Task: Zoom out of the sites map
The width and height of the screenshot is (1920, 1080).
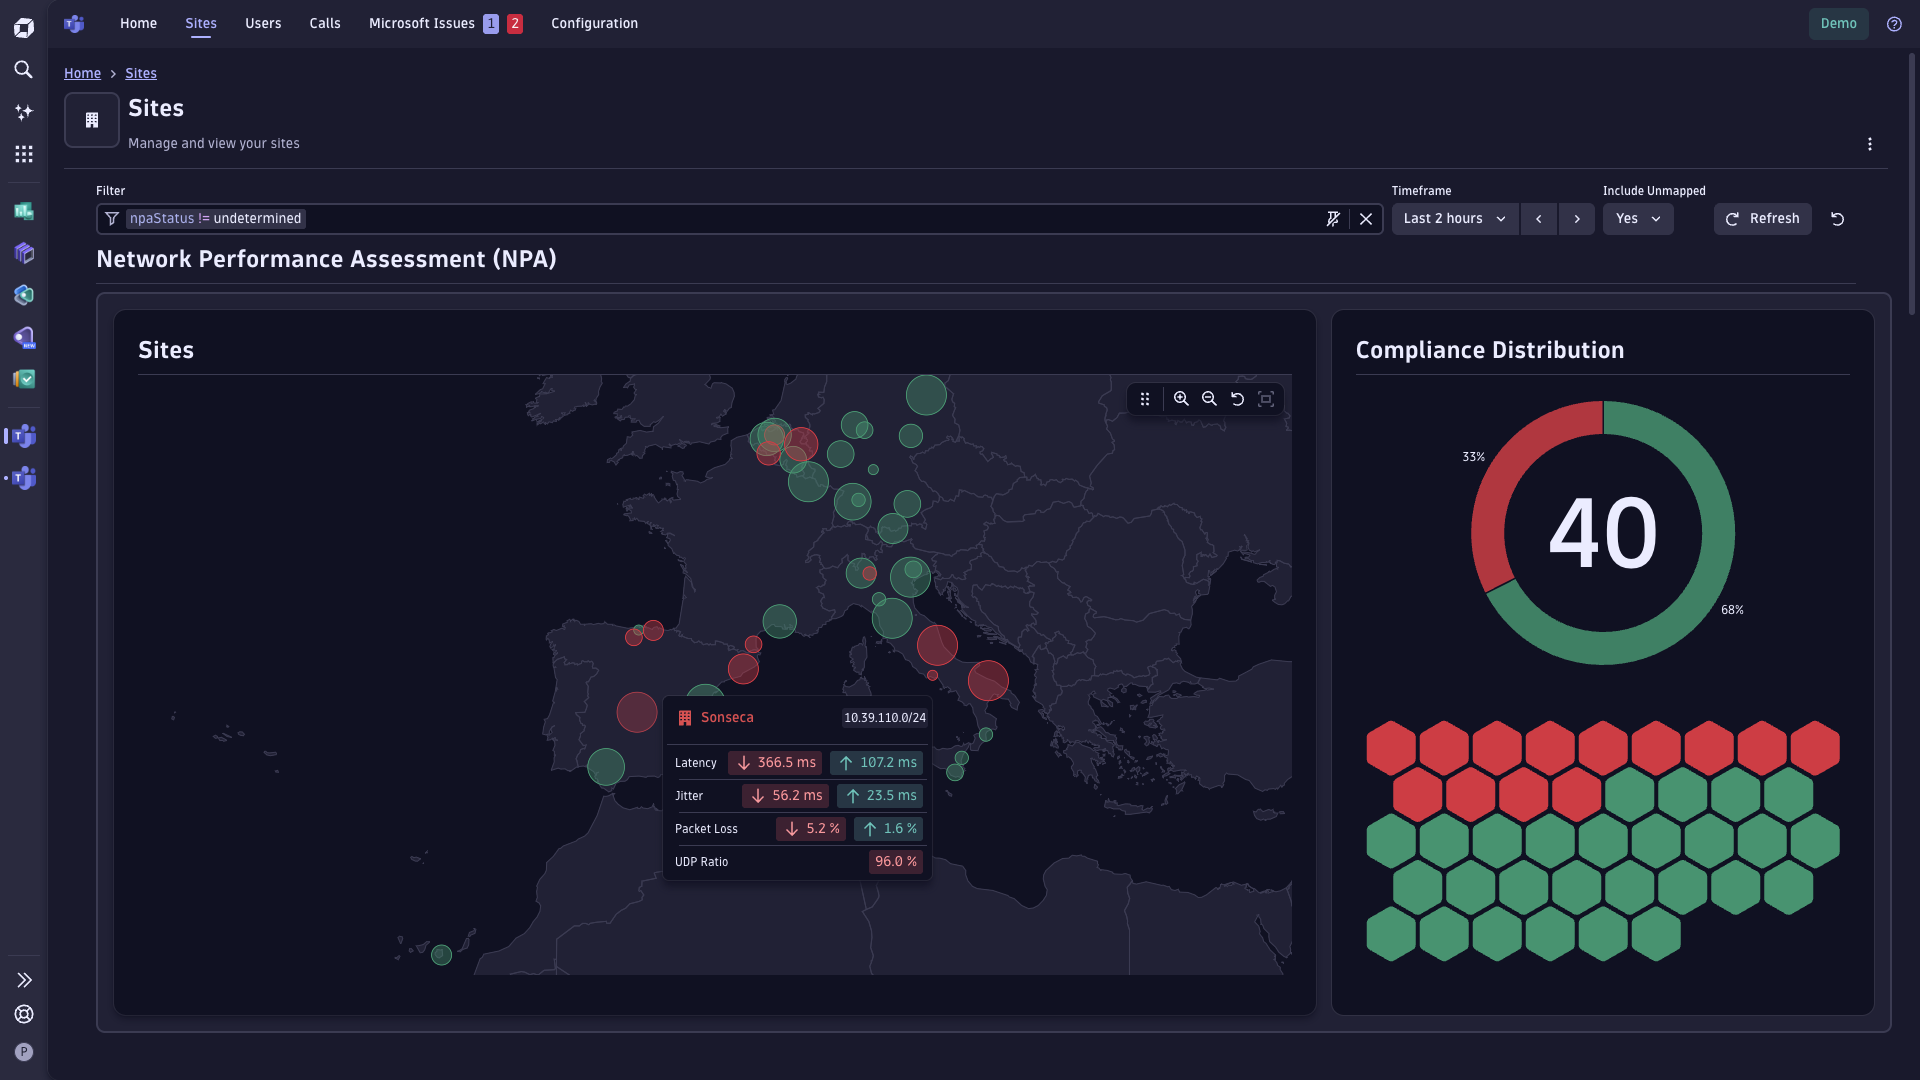Action: (1209, 398)
